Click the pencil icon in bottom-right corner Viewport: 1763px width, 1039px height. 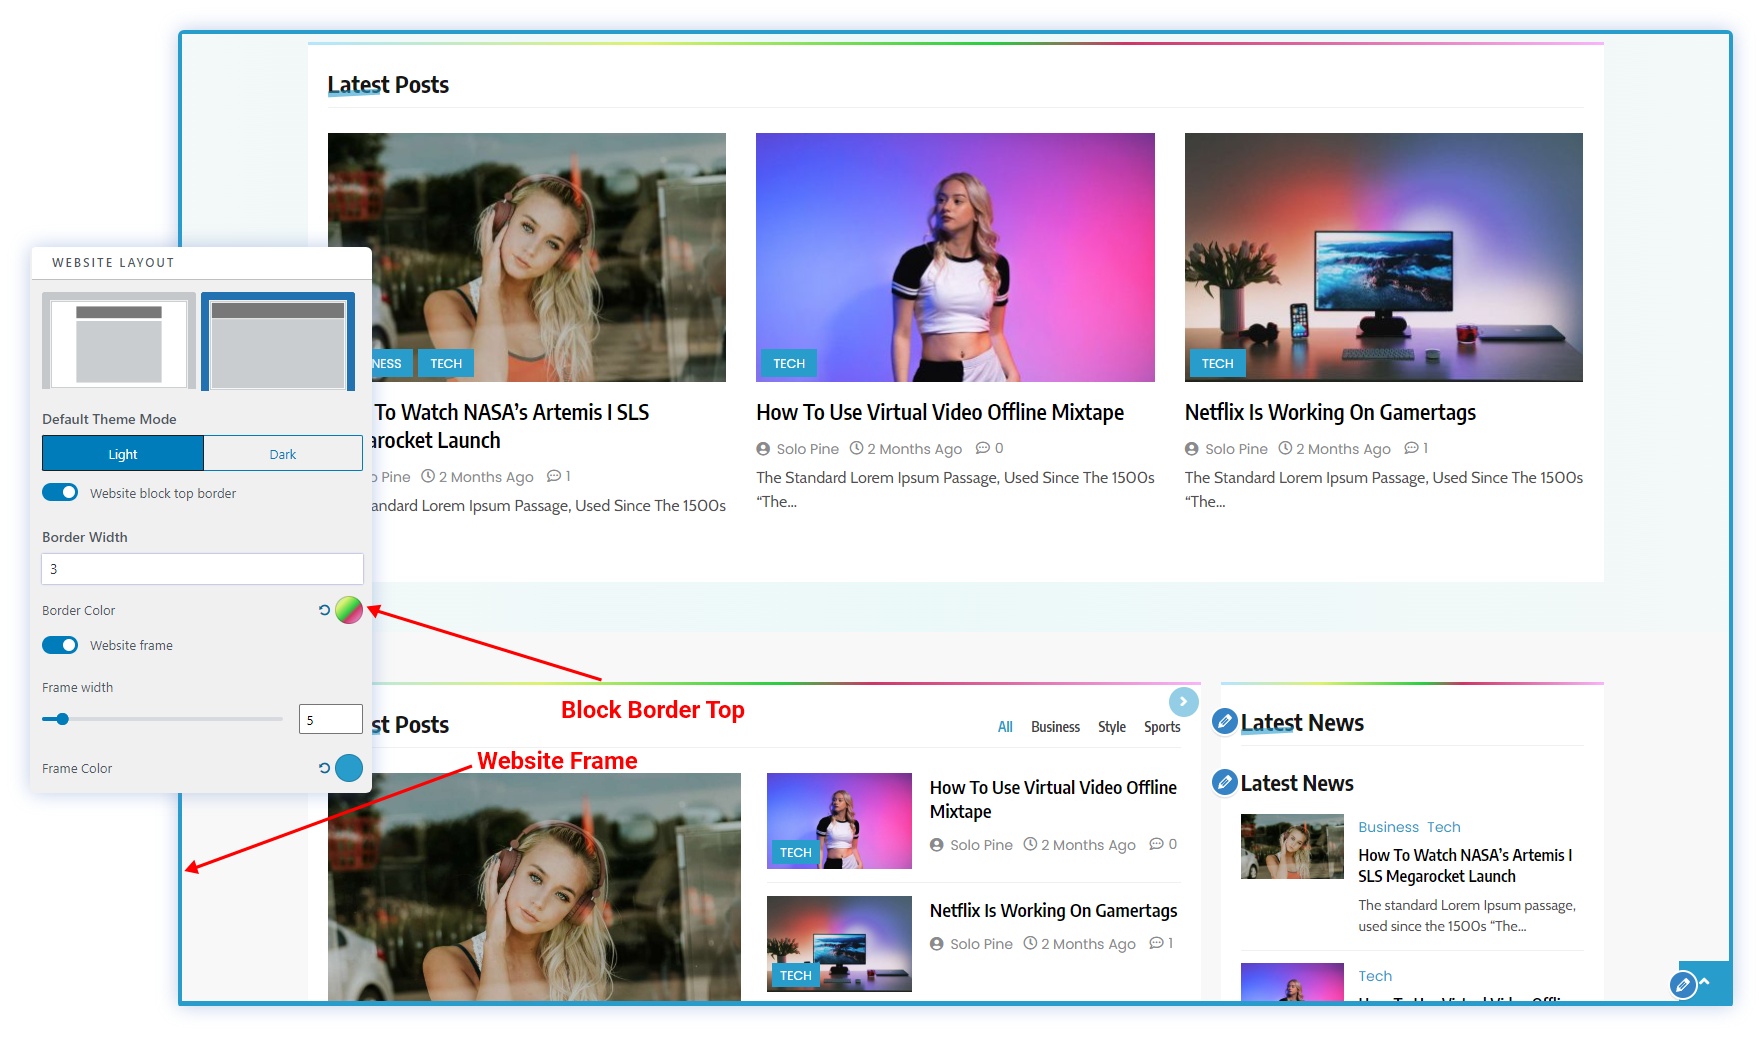click(1683, 985)
